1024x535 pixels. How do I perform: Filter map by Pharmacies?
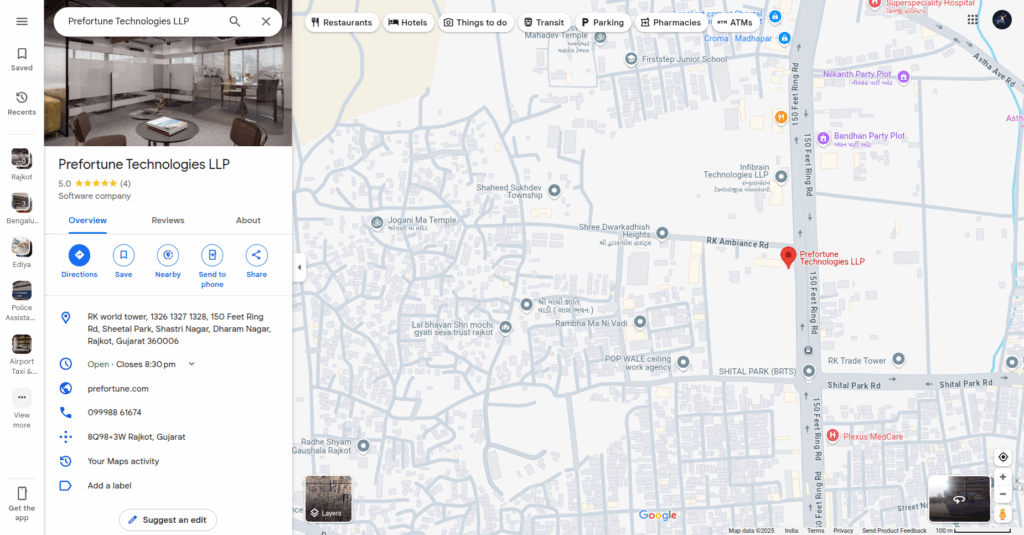(671, 22)
